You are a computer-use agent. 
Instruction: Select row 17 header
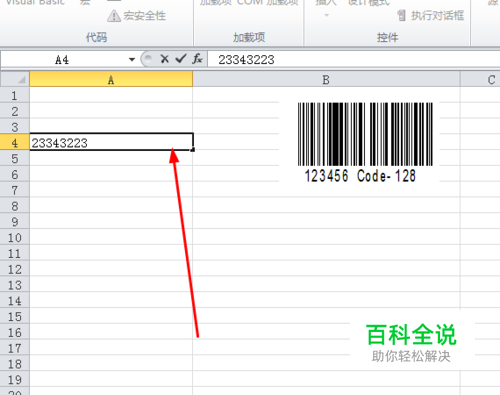pos(15,348)
